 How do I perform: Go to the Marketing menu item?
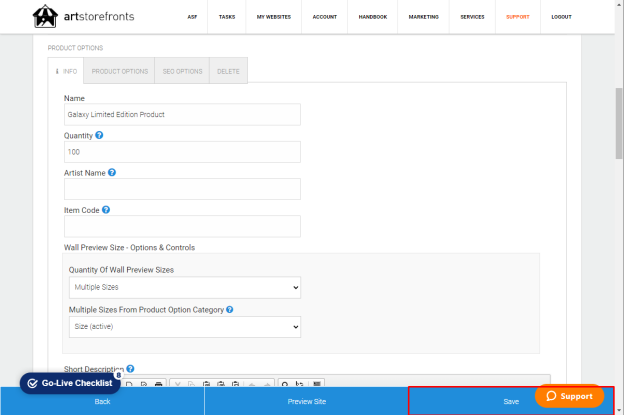coord(423,17)
